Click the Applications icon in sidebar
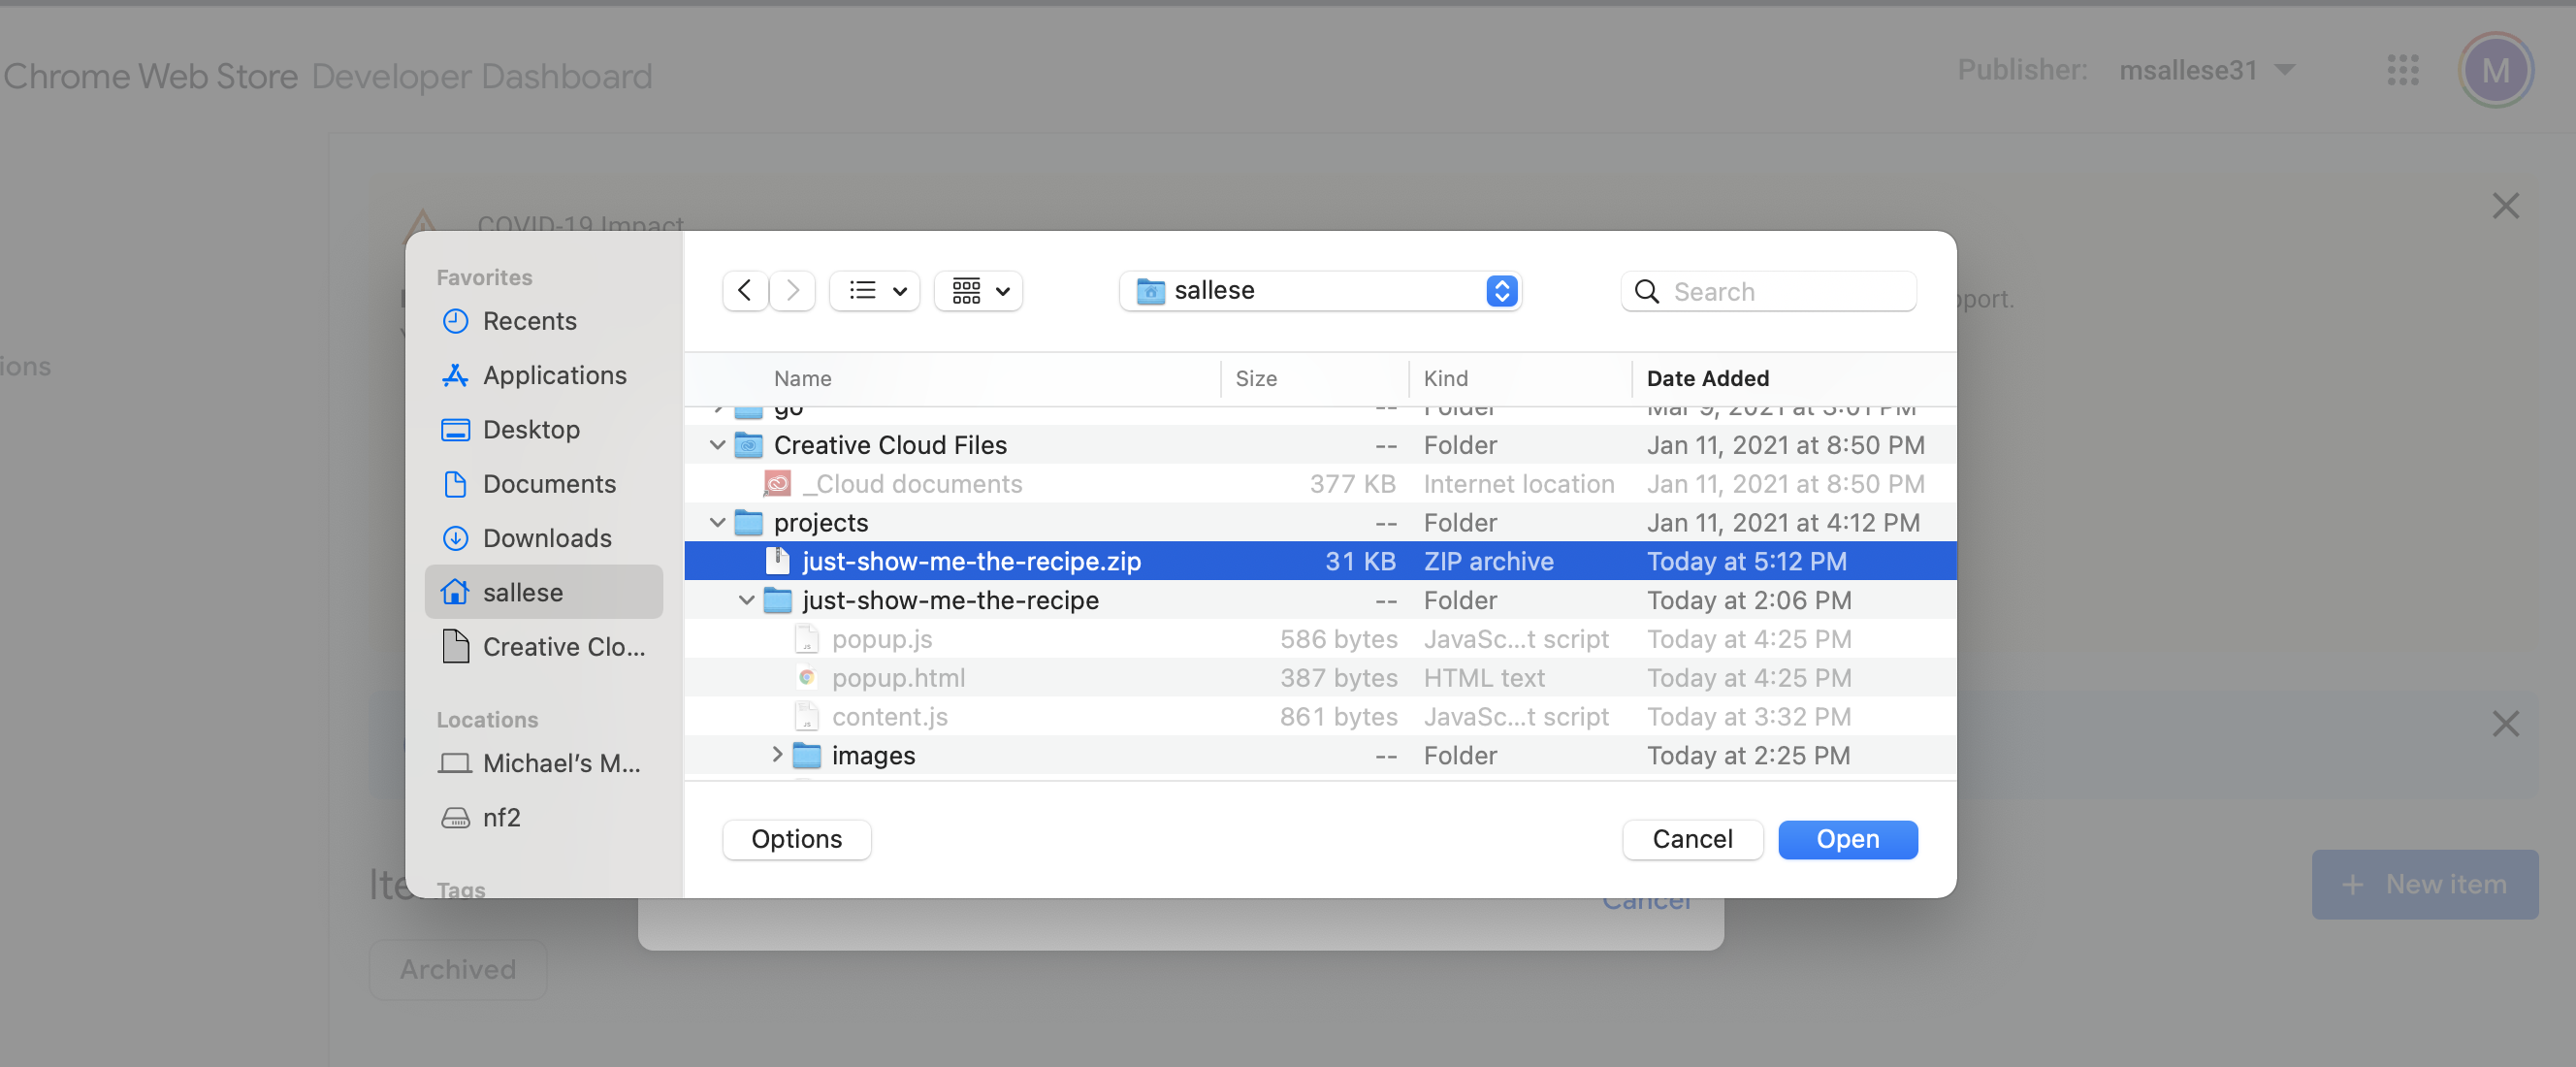 point(455,375)
